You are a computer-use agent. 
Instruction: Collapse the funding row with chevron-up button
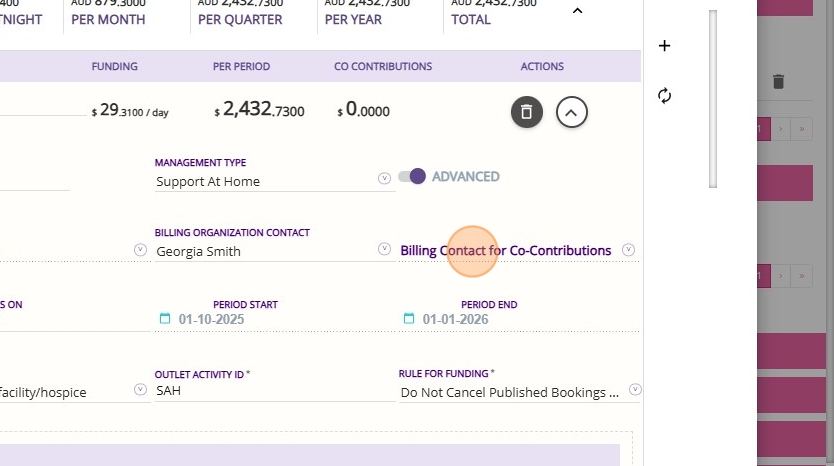[x=571, y=112]
